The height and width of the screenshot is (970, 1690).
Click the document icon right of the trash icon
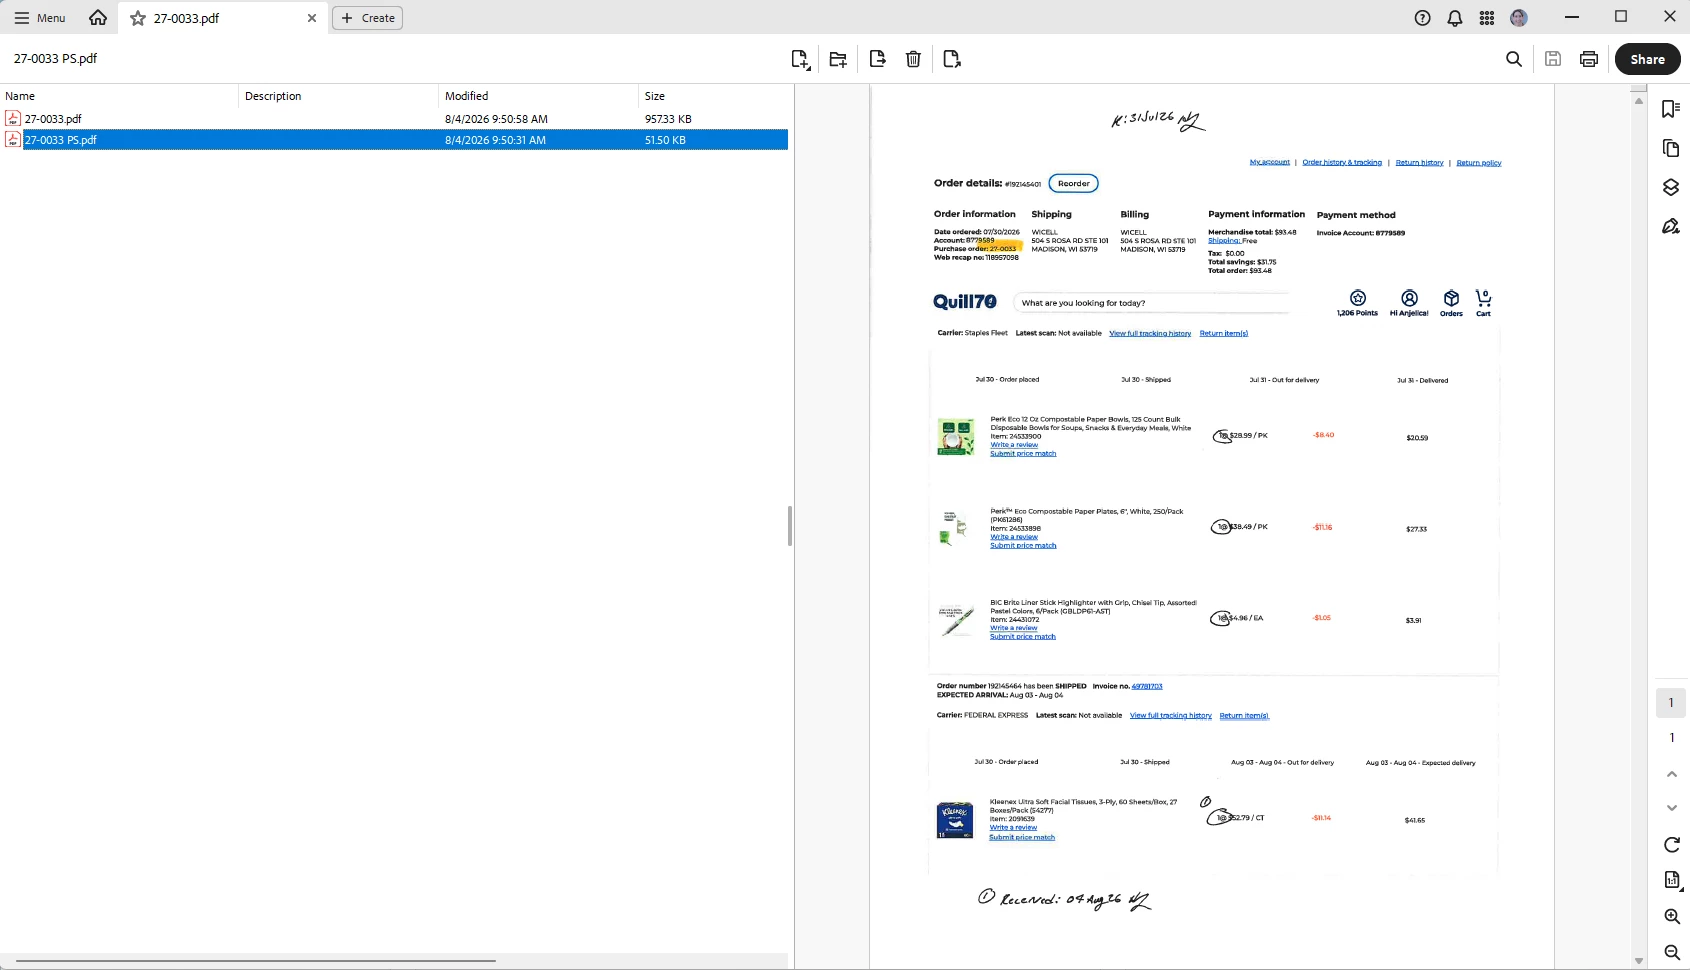click(952, 59)
